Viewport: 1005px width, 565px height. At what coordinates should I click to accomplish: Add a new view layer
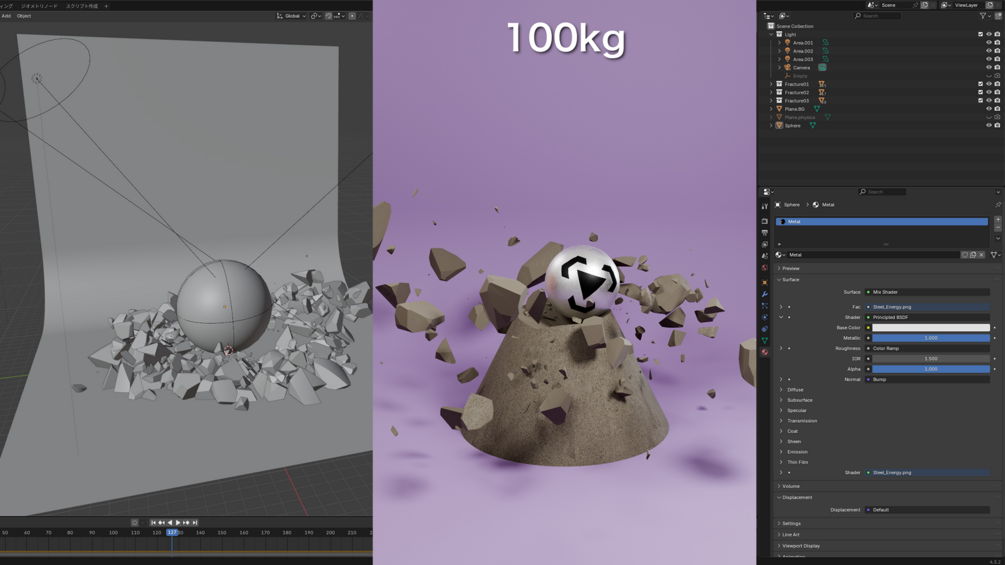pos(990,5)
